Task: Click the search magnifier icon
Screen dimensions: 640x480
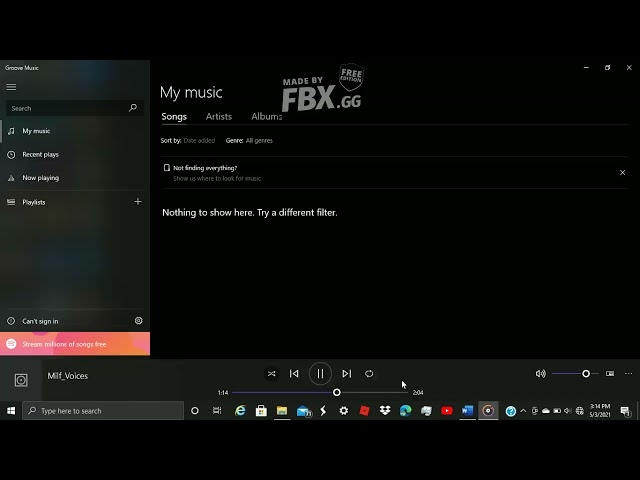Action: pos(133,108)
